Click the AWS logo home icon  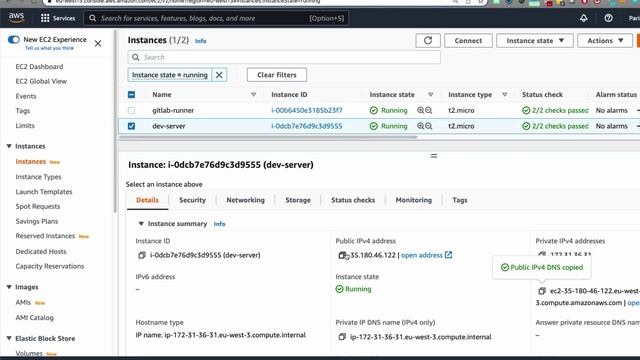[x=16, y=18]
